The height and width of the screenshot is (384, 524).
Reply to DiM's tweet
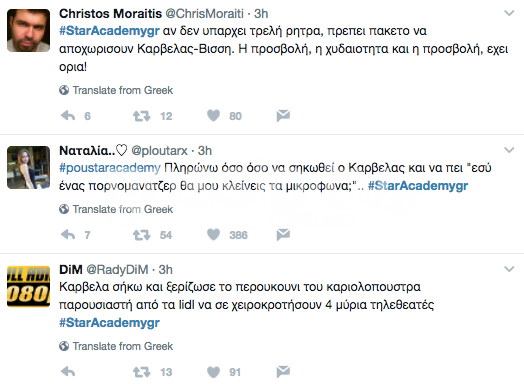(68, 372)
